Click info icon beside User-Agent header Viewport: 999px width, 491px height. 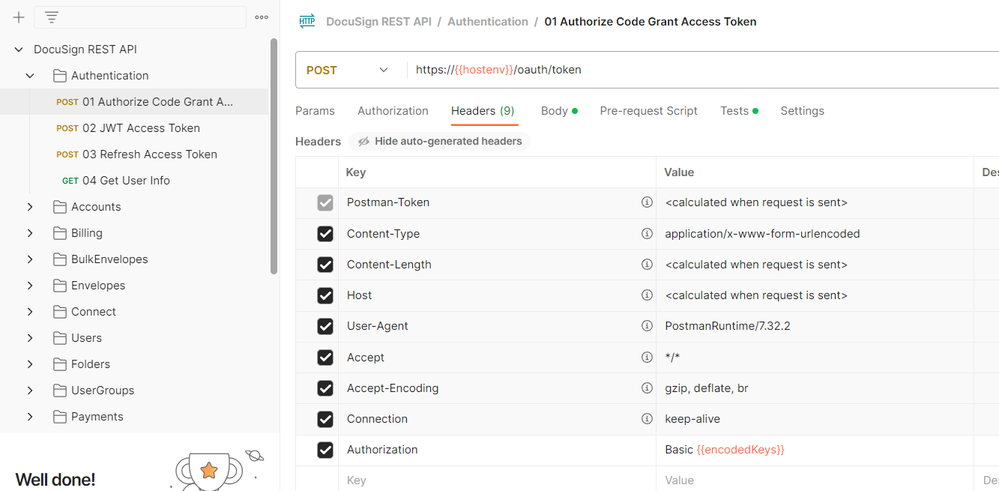[647, 326]
